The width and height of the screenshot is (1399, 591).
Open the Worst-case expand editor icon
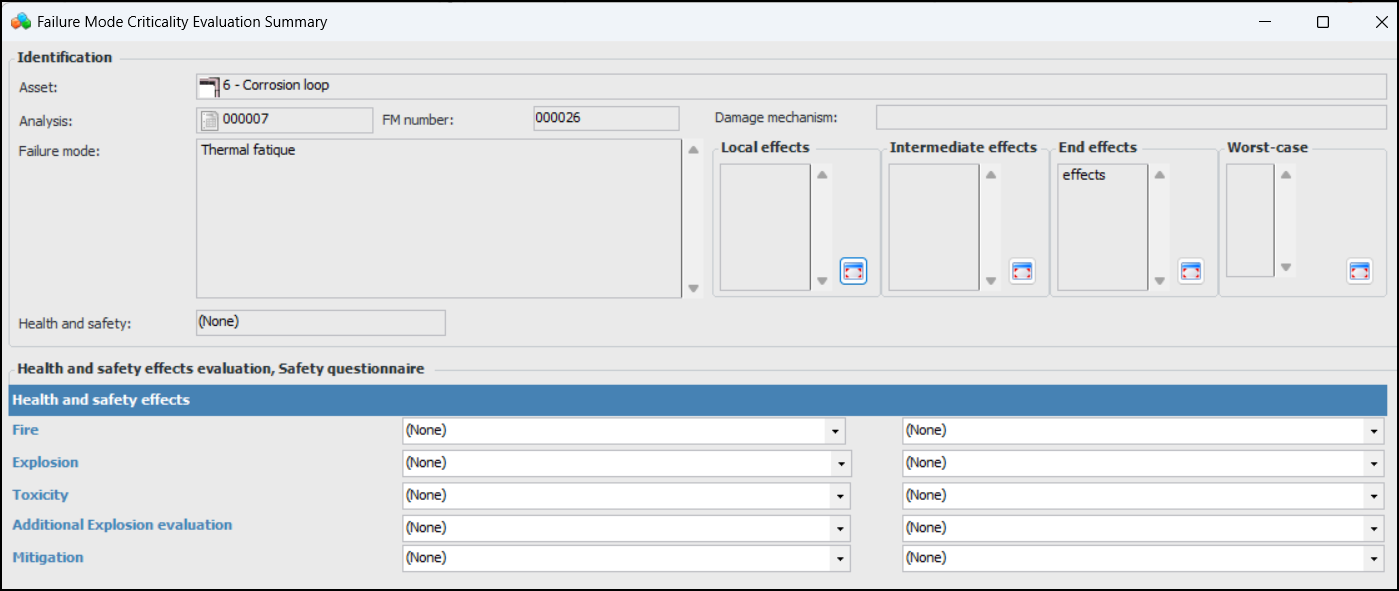[1359, 271]
